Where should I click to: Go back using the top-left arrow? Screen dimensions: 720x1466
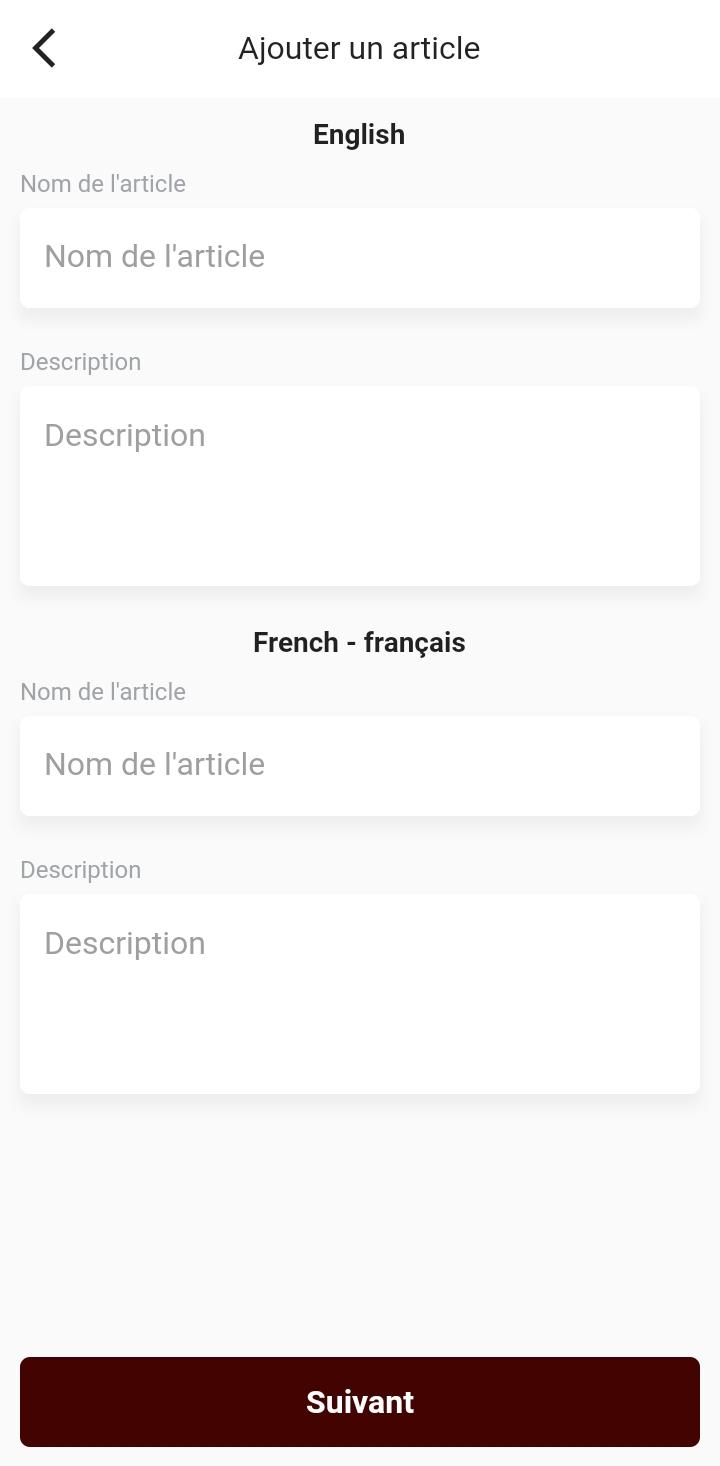(x=44, y=48)
